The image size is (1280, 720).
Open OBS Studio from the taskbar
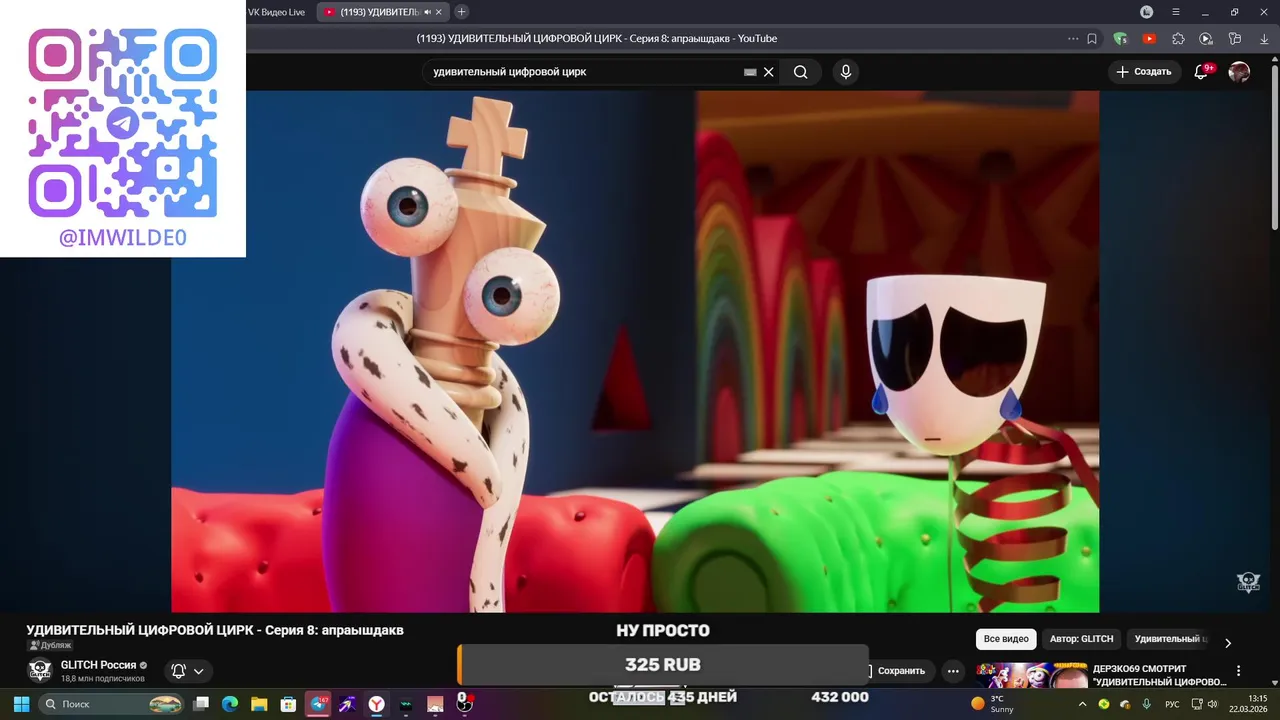click(464, 703)
